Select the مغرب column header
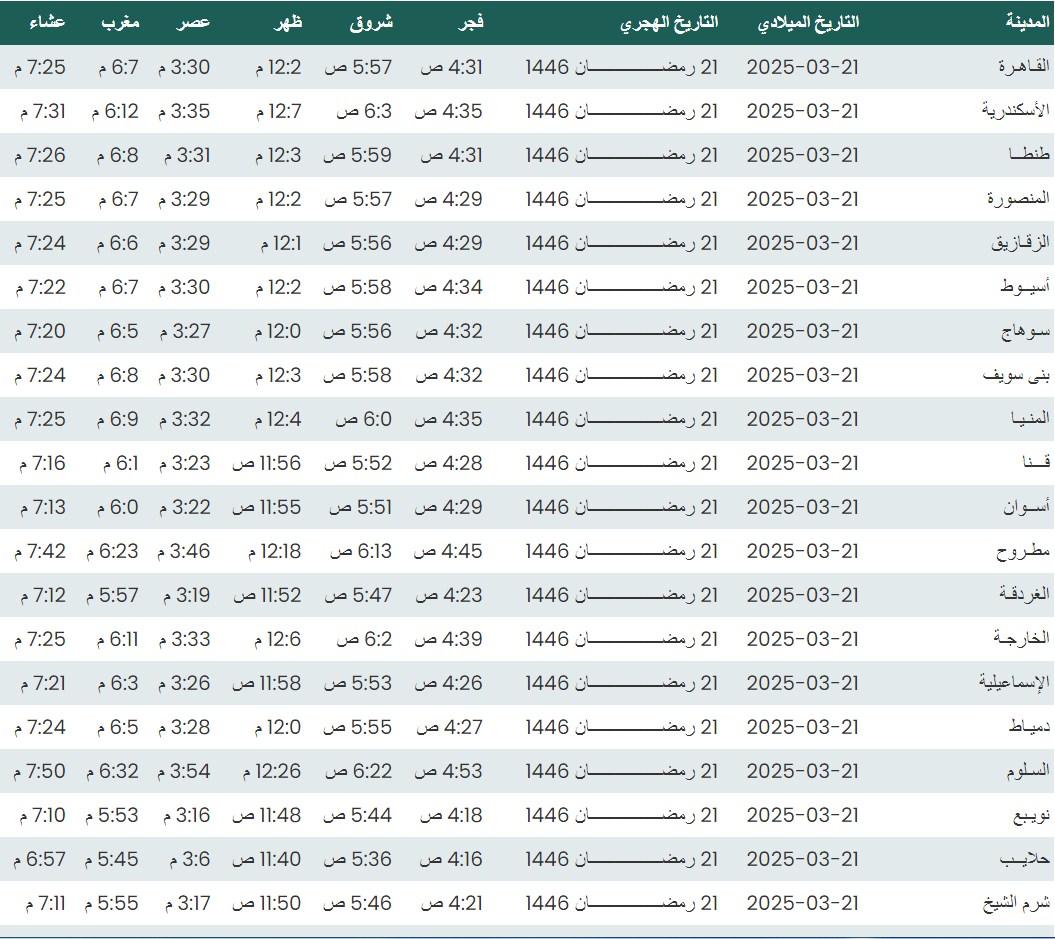This screenshot has height=939, width=1055. [120, 22]
